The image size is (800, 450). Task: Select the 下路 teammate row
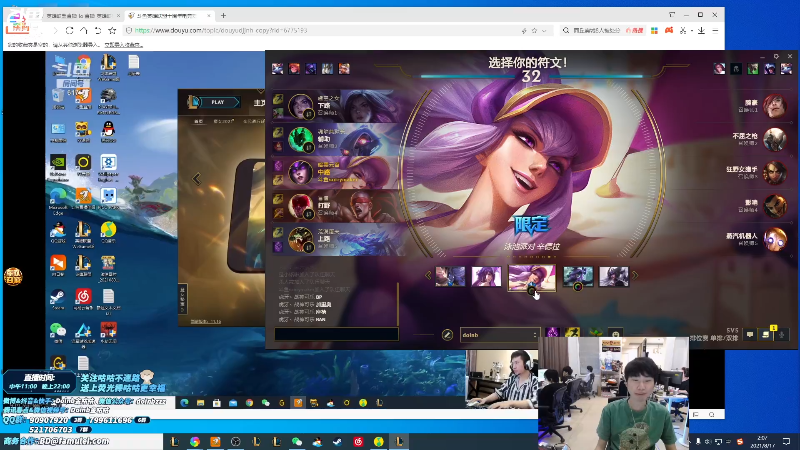[337, 106]
